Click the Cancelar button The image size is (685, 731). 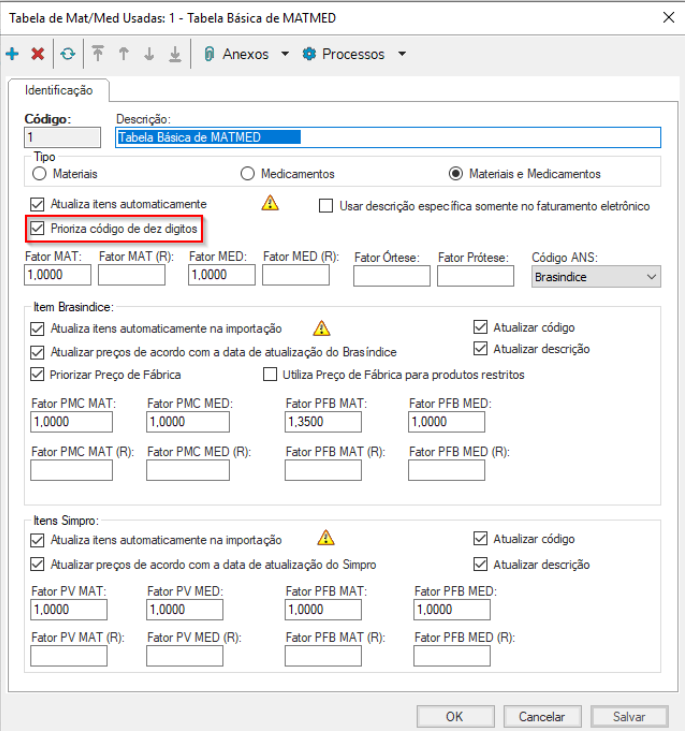pos(542,717)
